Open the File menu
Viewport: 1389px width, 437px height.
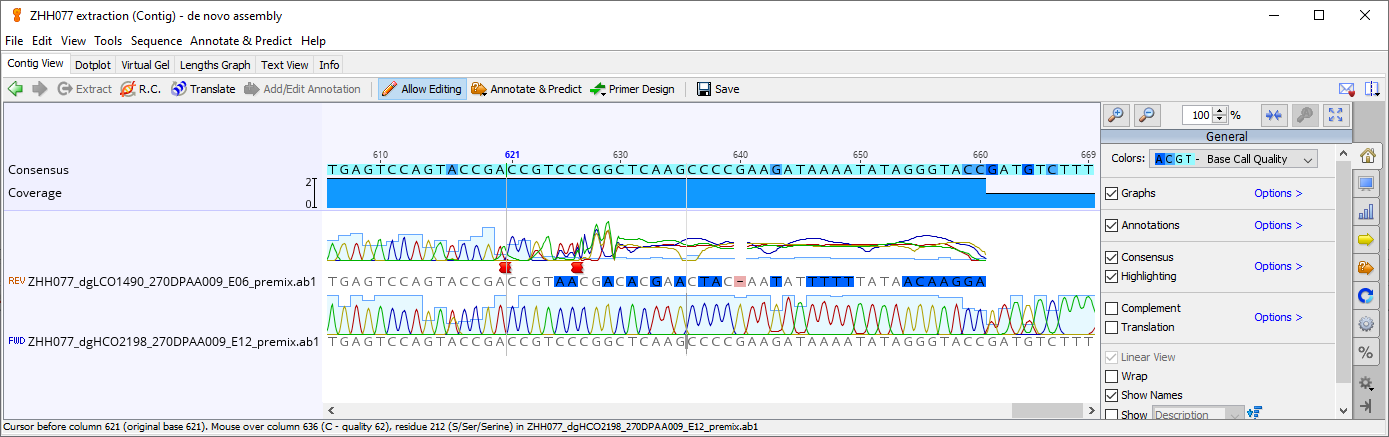tap(14, 41)
